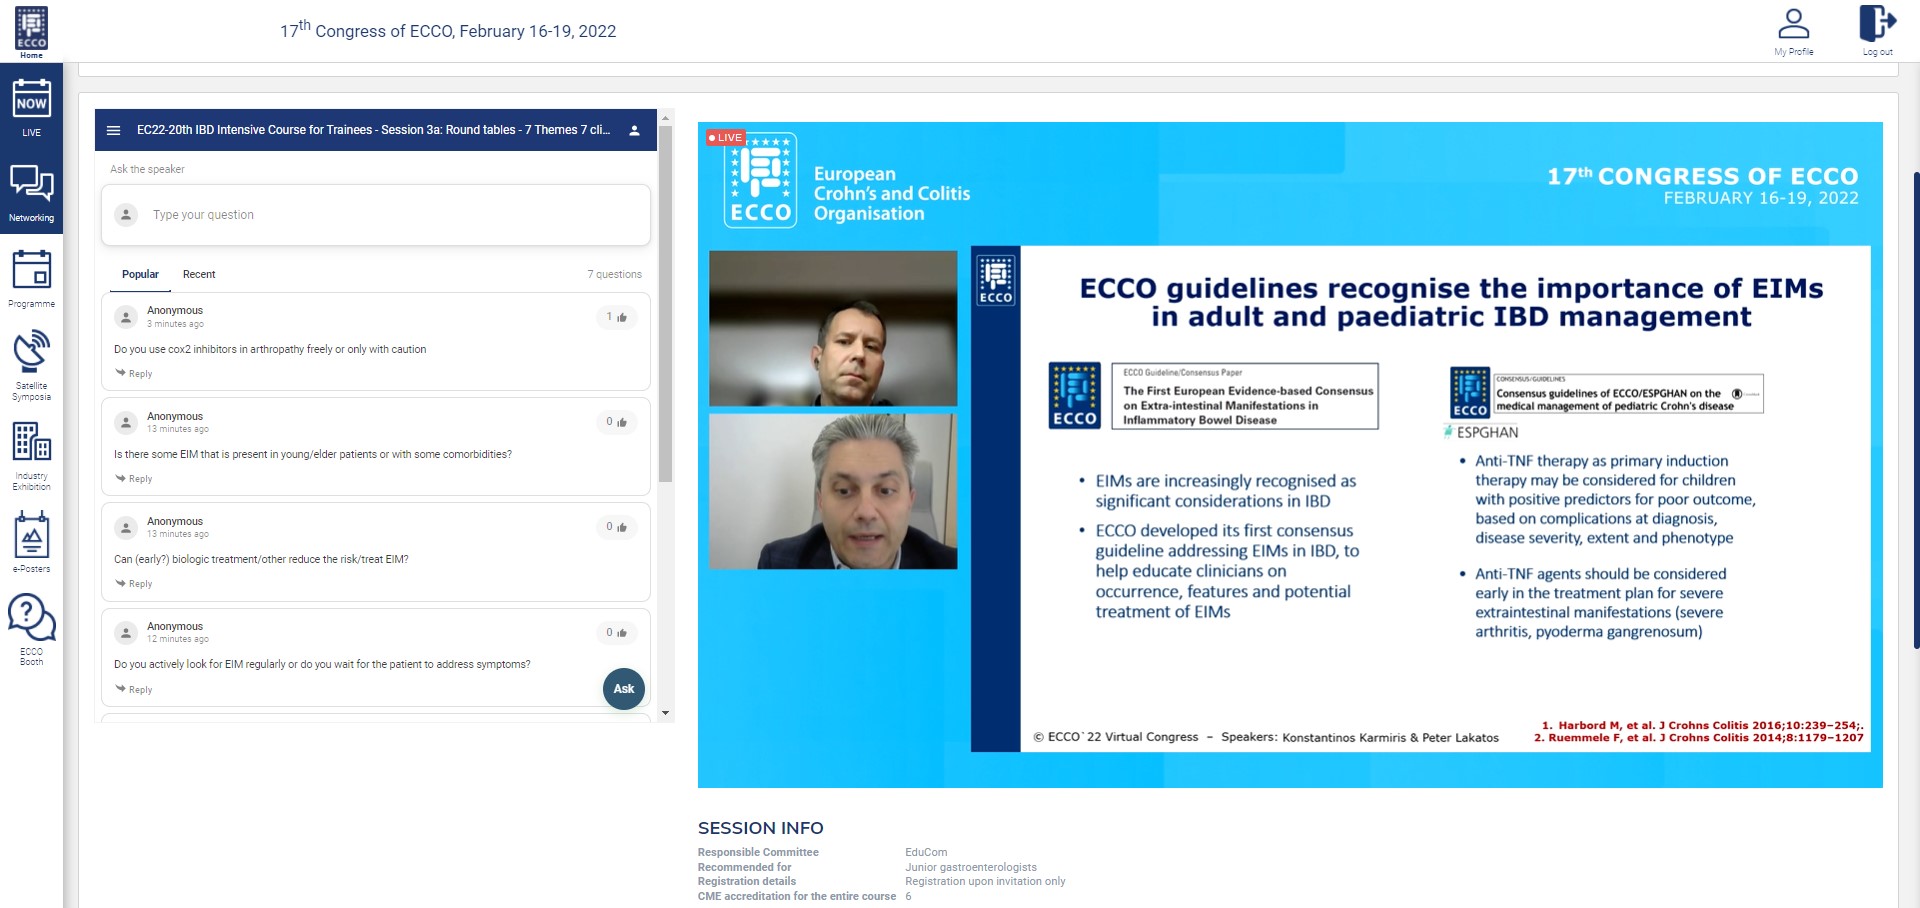
Task: Open the e-Posters section
Action: click(31, 542)
